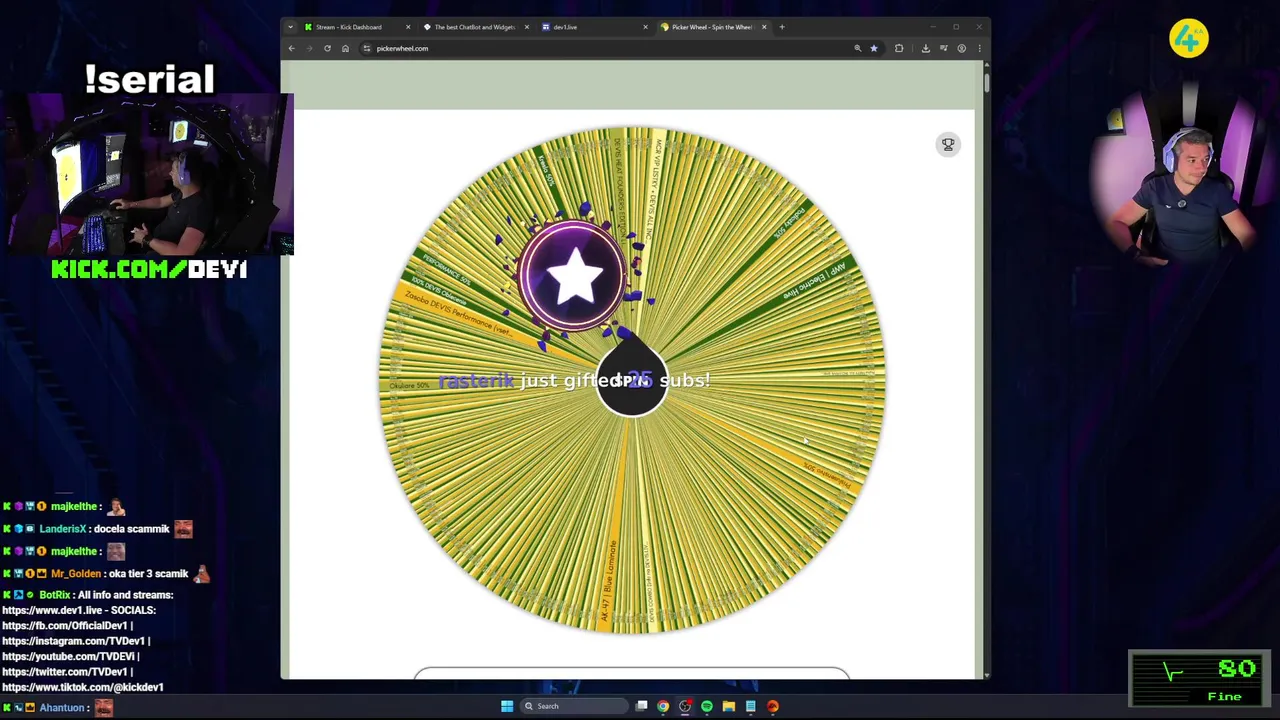Click the https://instagram.com/TVDev1 chat link
The height and width of the screenshot is (720, 1280).
76,641
